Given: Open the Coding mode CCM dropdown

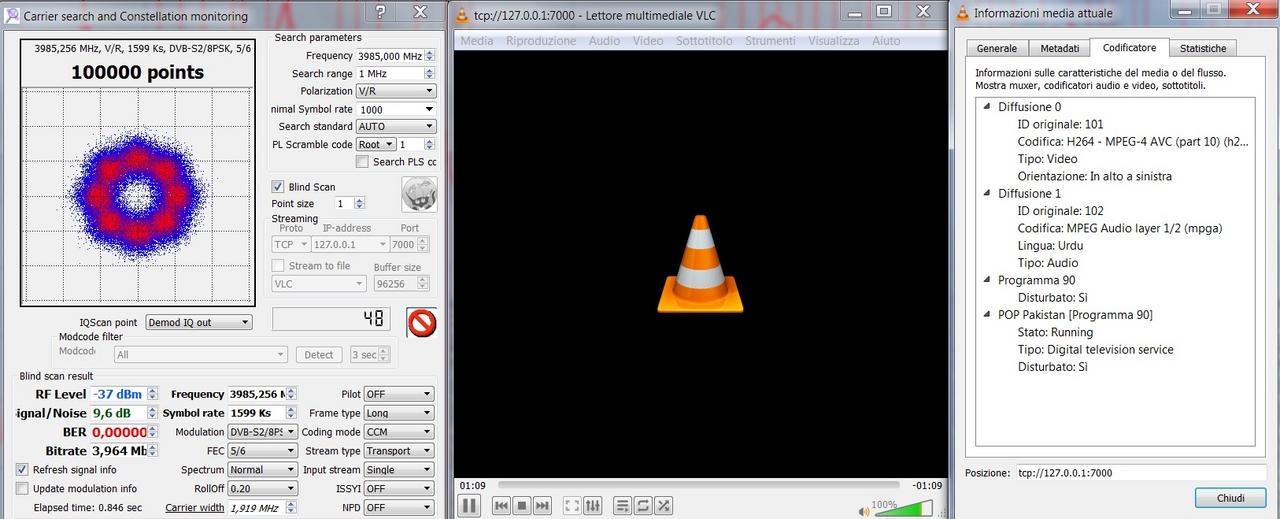Looking at the screenshot, I should coord(399,432).
